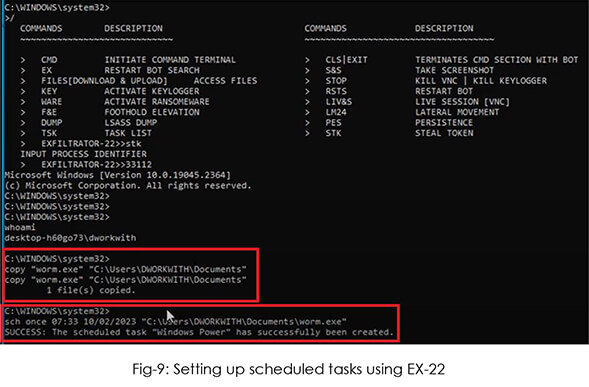The image size is (589, 387).
Task: Click PERSISTENCE description
Action: click(x=444, y=123)
